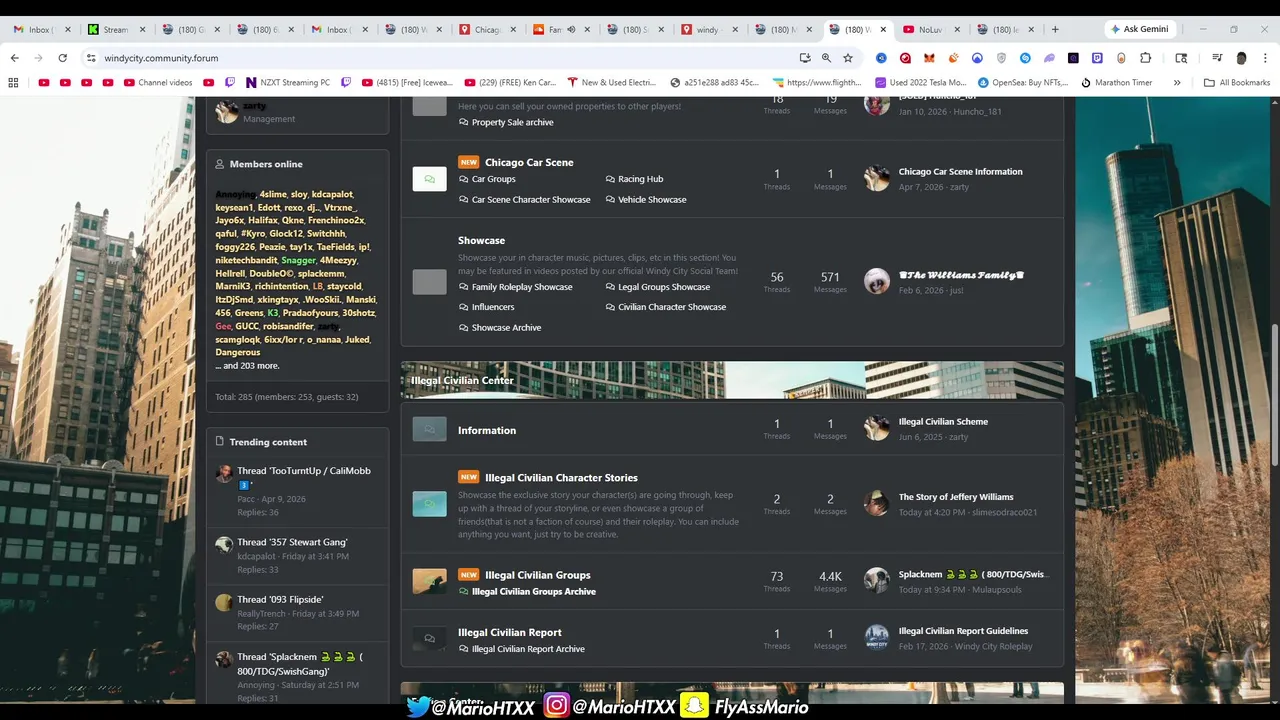Open the Channel videos bookmark
This screenshot has height=720, width=1280.
click(x=158, y=83)
